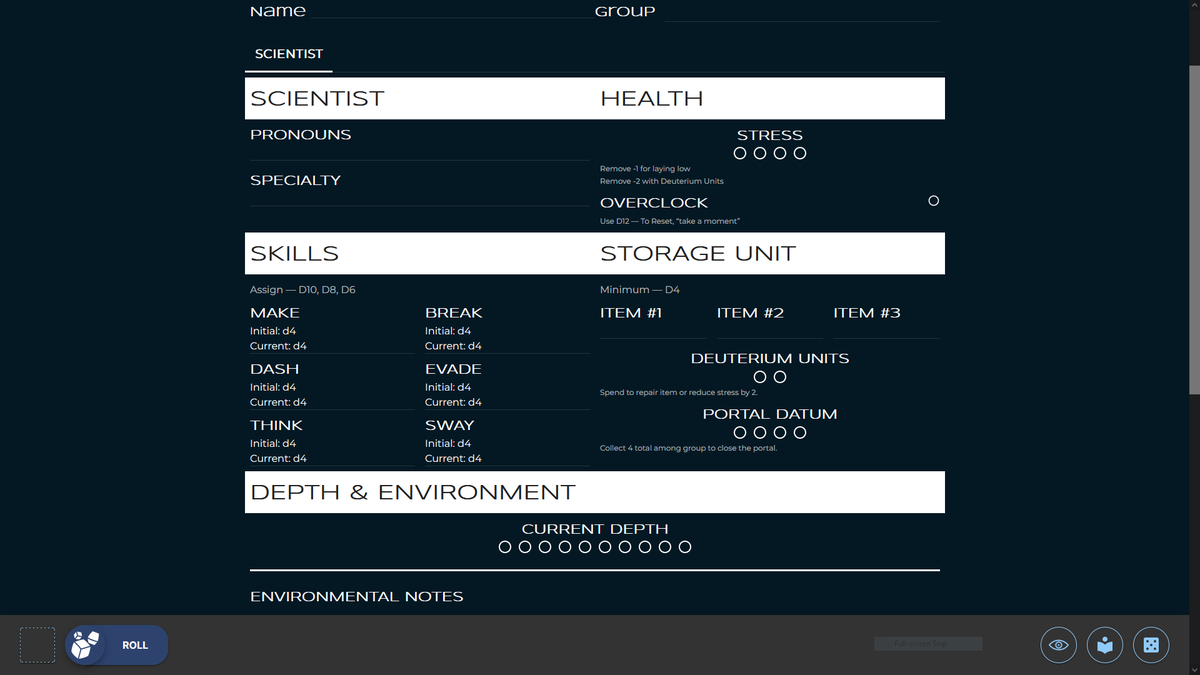Click the Roll dice button
This screenshot has width=1200, height=675.
pyautogui.click(x=117, y=645)
